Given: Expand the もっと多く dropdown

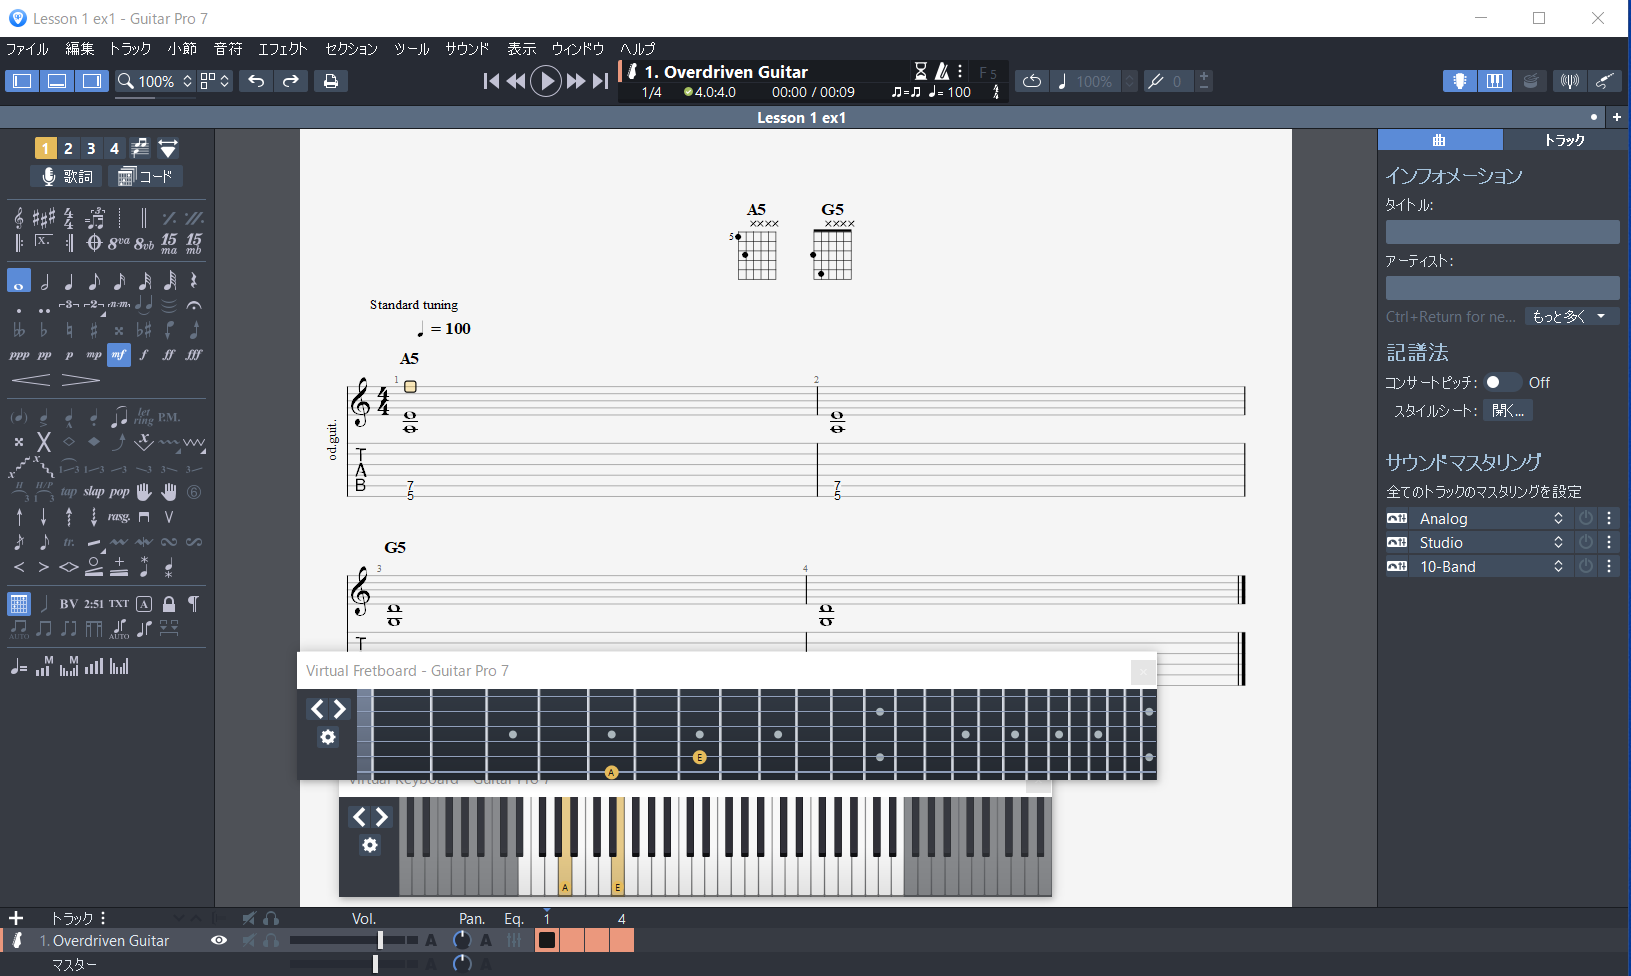Looking at the screenshot, I should coord(1571,316).
